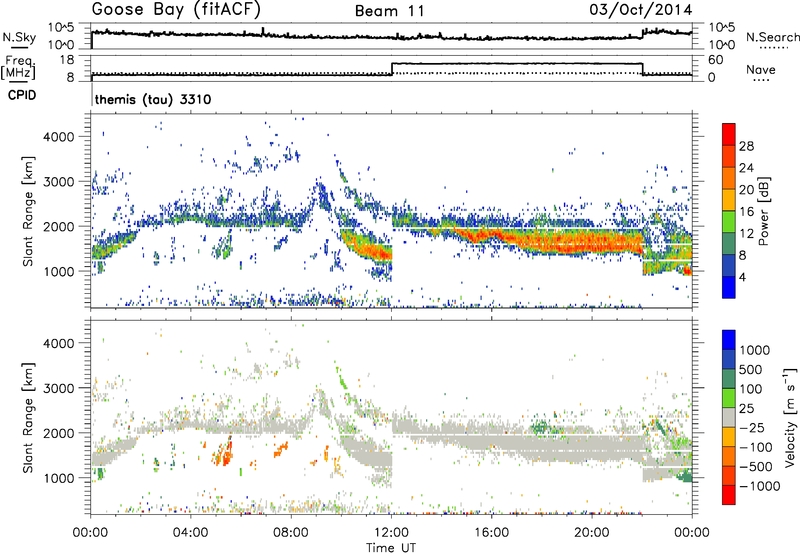Click the date '03/Oct/2014'
This screenshot has width=800, height=554.
tap(641, 10)
